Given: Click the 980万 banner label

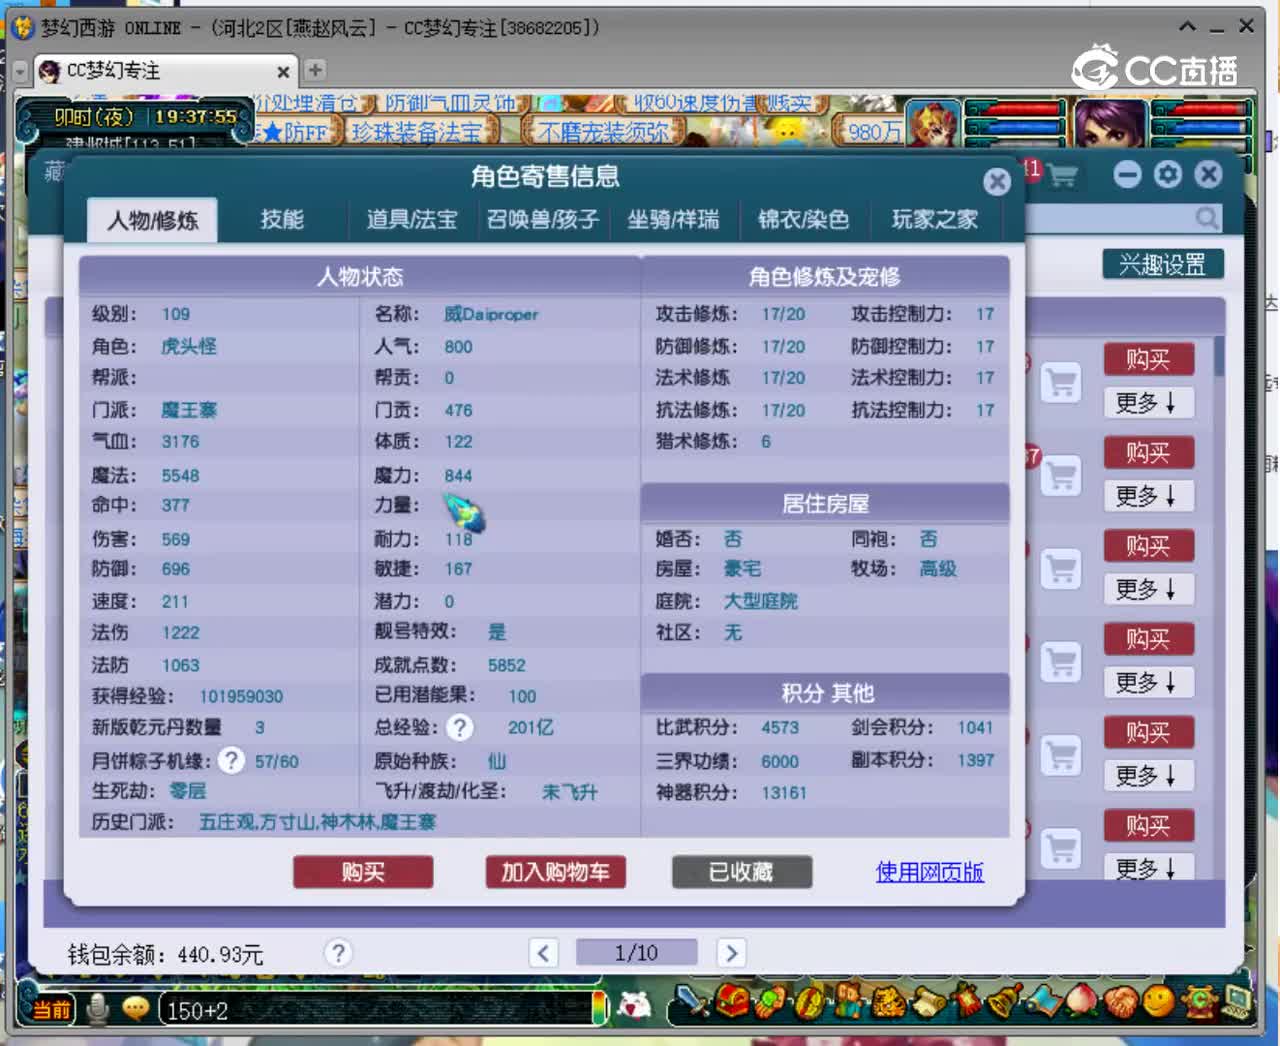Looking at the screenshot, I should click(872, 132).
